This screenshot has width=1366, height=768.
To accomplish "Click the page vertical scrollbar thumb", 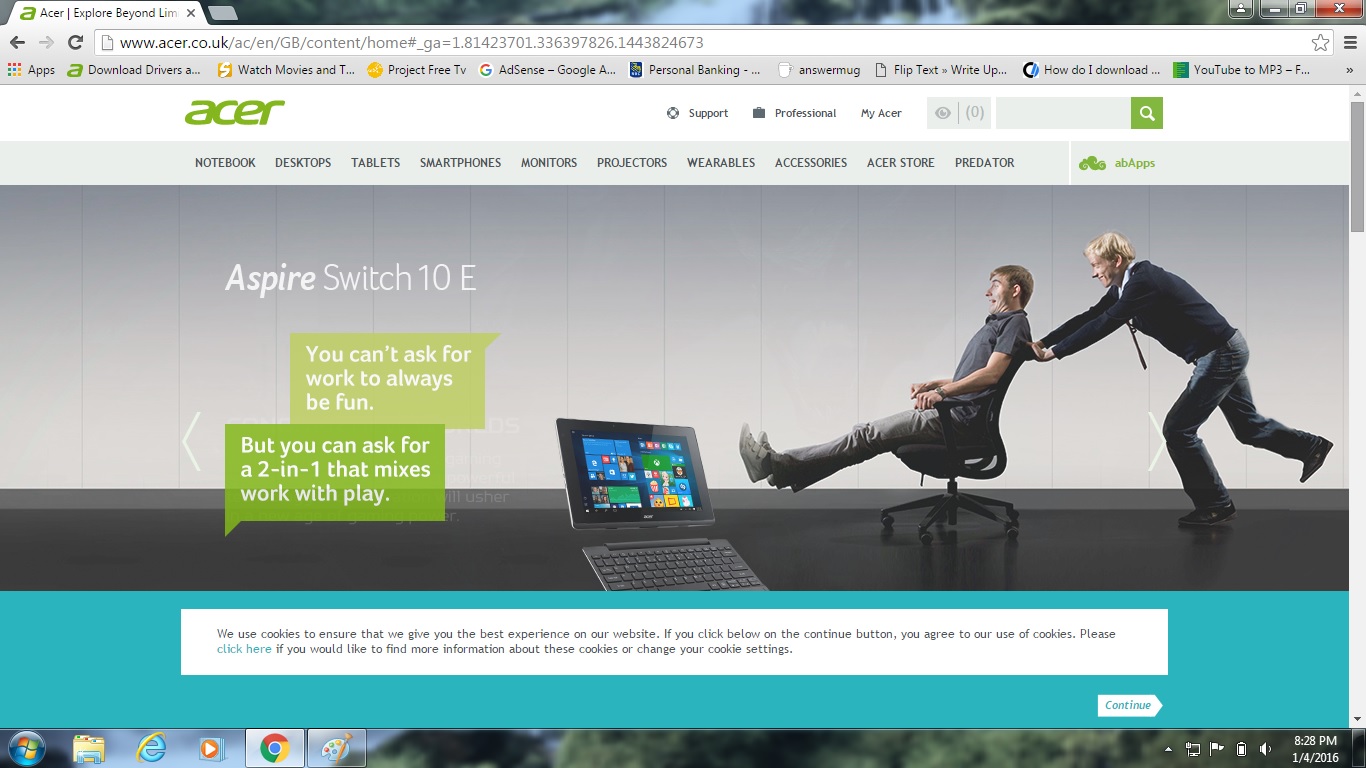I will (1357, 167).
